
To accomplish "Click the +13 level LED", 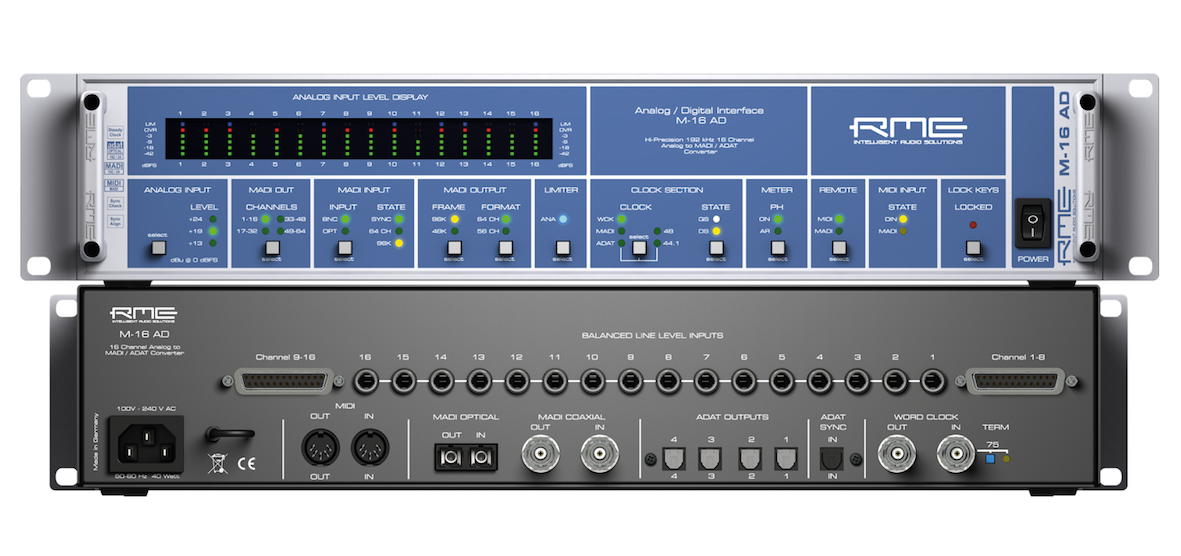I will [x=213, y=243].
